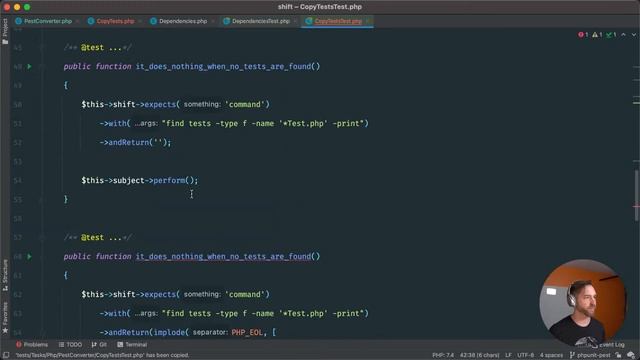Collapse the first function body at its closing brace
Image resolution: width=640 pixels, height=360 pixels.
click(x=42, y=199)
